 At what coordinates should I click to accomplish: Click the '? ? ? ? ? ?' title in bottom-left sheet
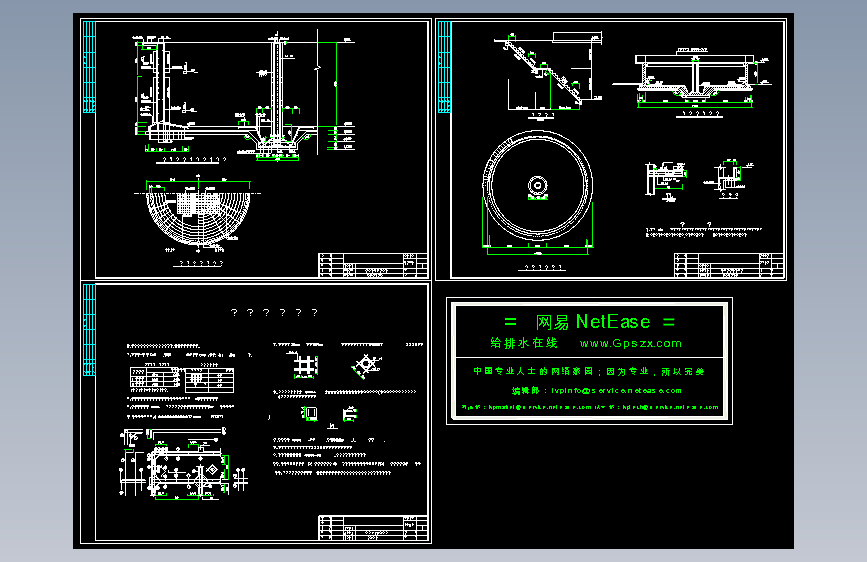pyautogui.click(x=274, y=313)
